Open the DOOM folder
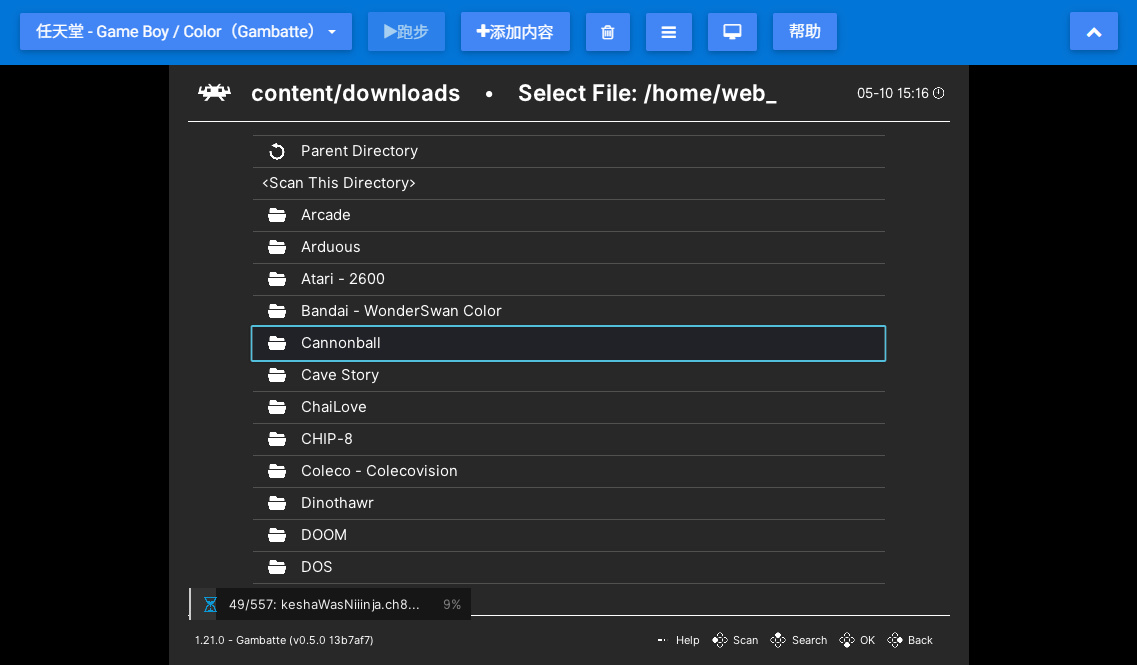The image size is (1137, 665). (x=324, y=535)
